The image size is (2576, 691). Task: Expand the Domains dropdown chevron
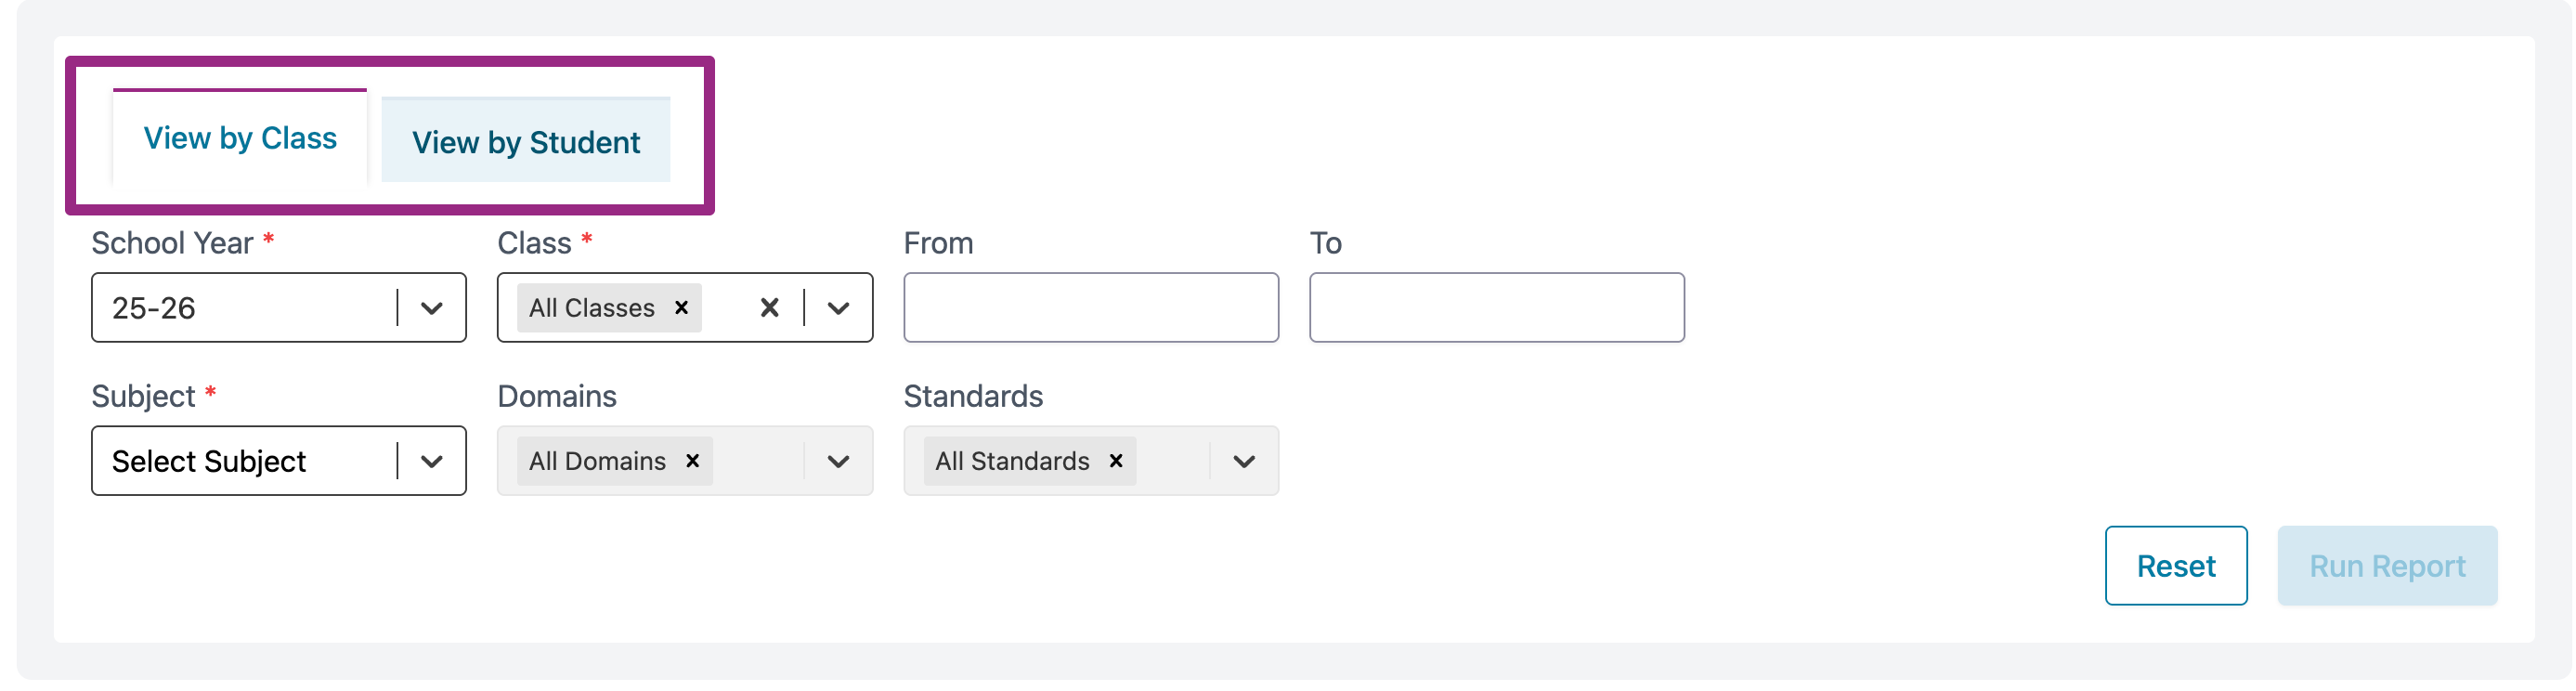(x=839, y=461)
